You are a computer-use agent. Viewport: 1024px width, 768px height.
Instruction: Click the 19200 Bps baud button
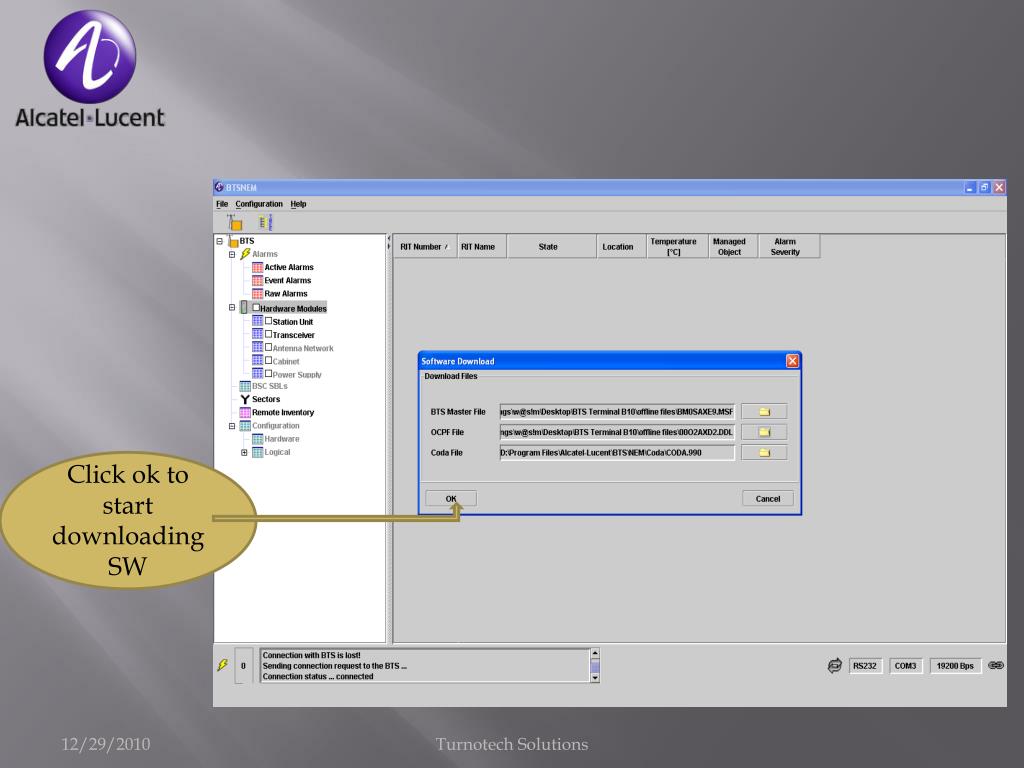pos(955,665)
